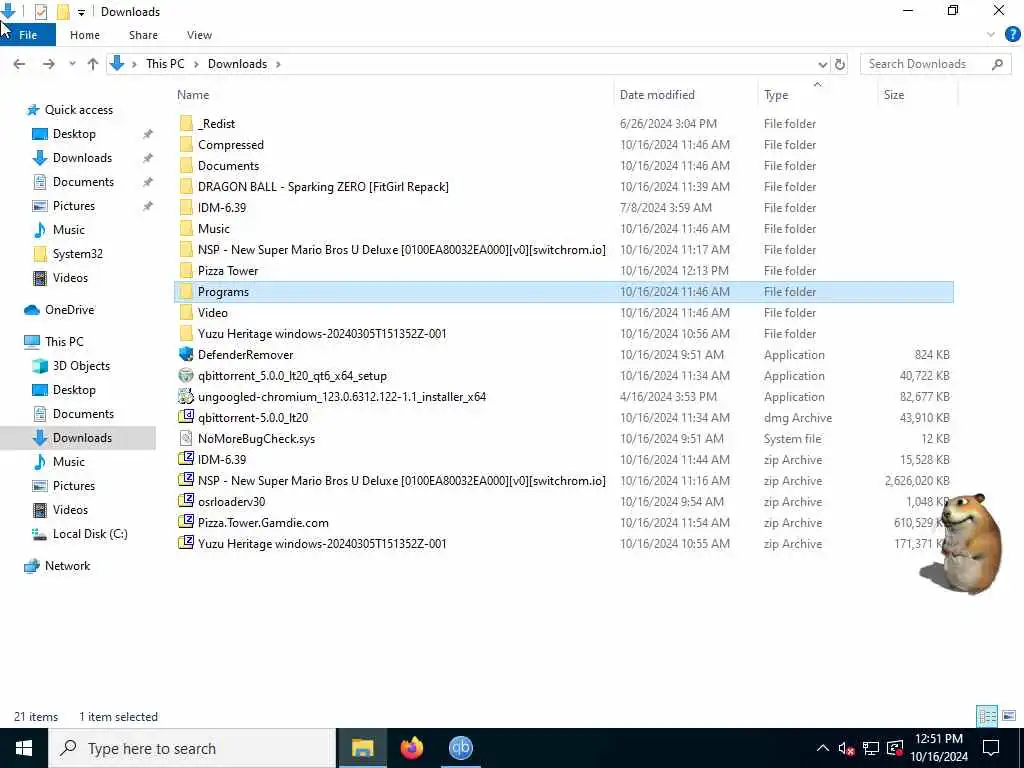Viewport: 1024px width, 768px height.
Task: Sort by the Size column header
Action: coord(917,95)
